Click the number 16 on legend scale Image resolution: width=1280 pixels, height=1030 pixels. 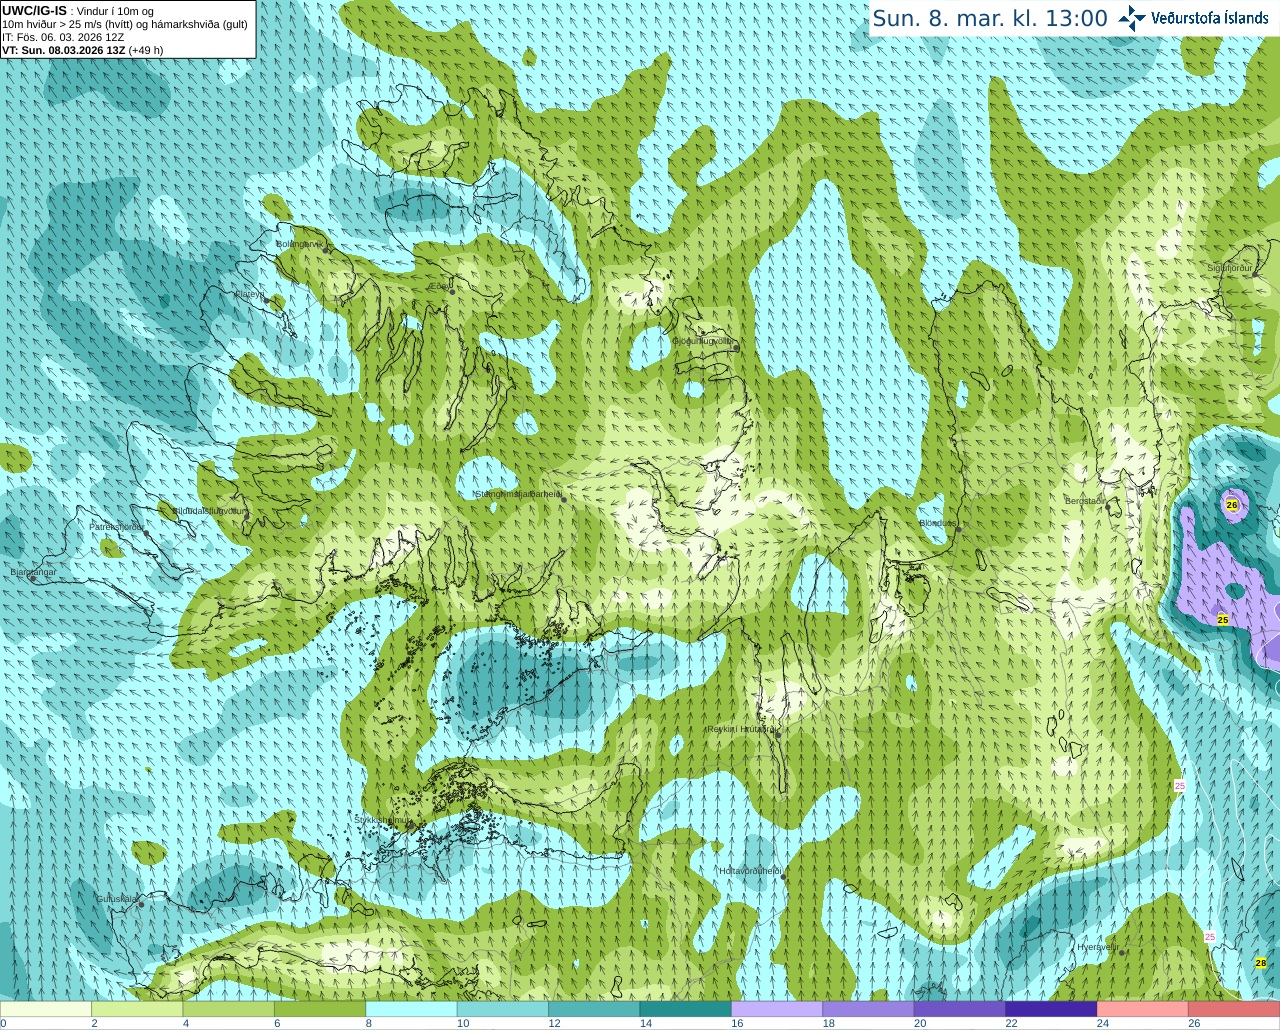click(x=737, y=1023)
